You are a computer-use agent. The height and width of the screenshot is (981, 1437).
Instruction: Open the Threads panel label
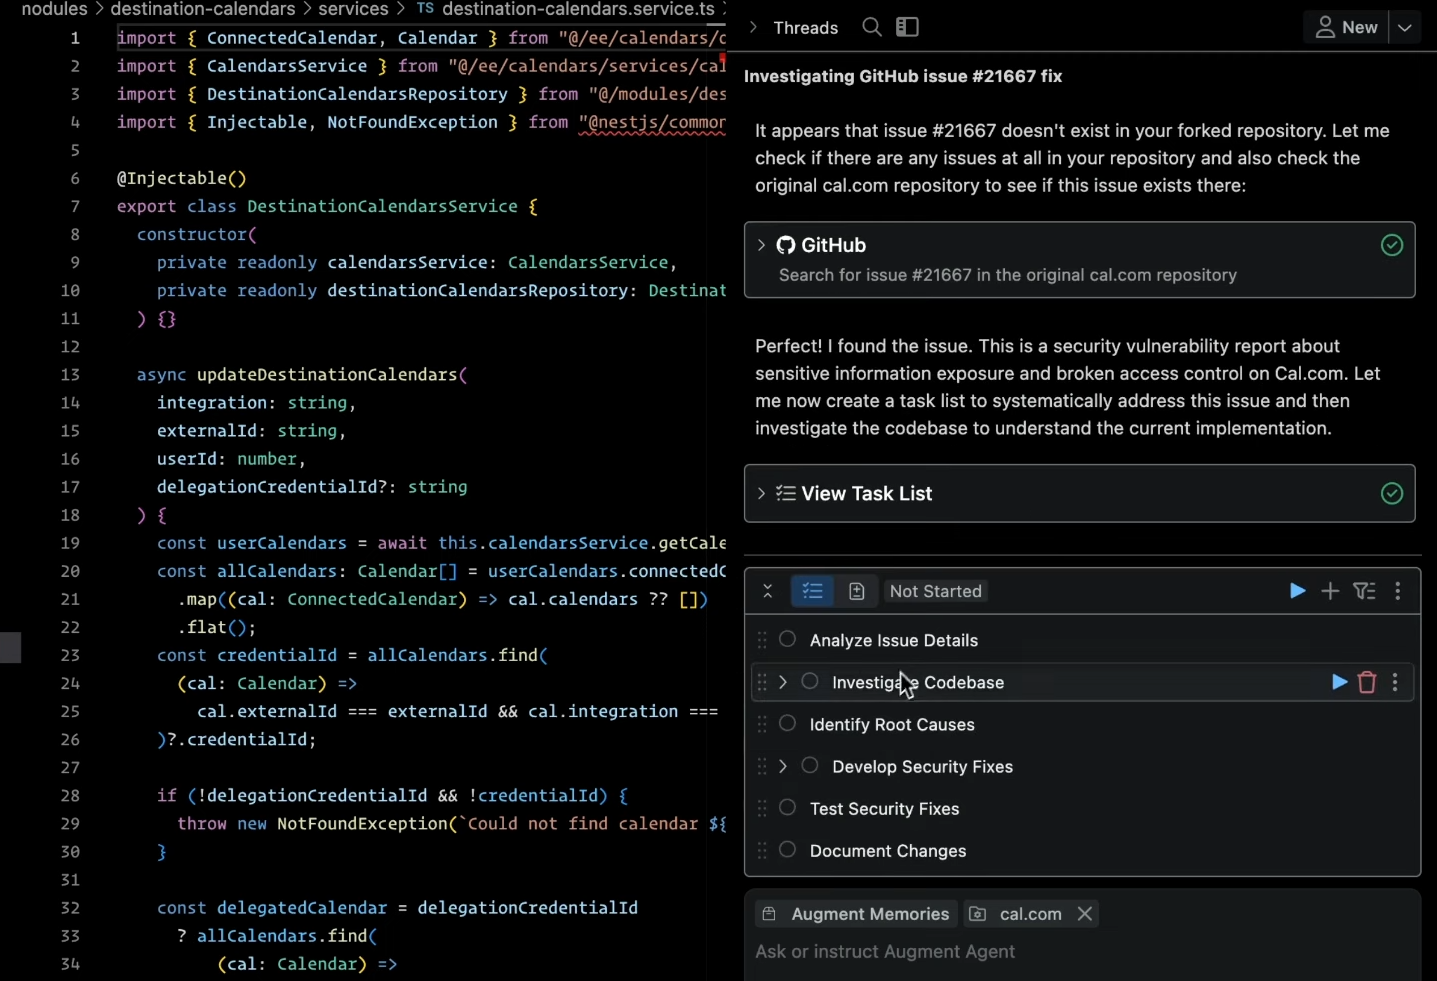[806, 27]
